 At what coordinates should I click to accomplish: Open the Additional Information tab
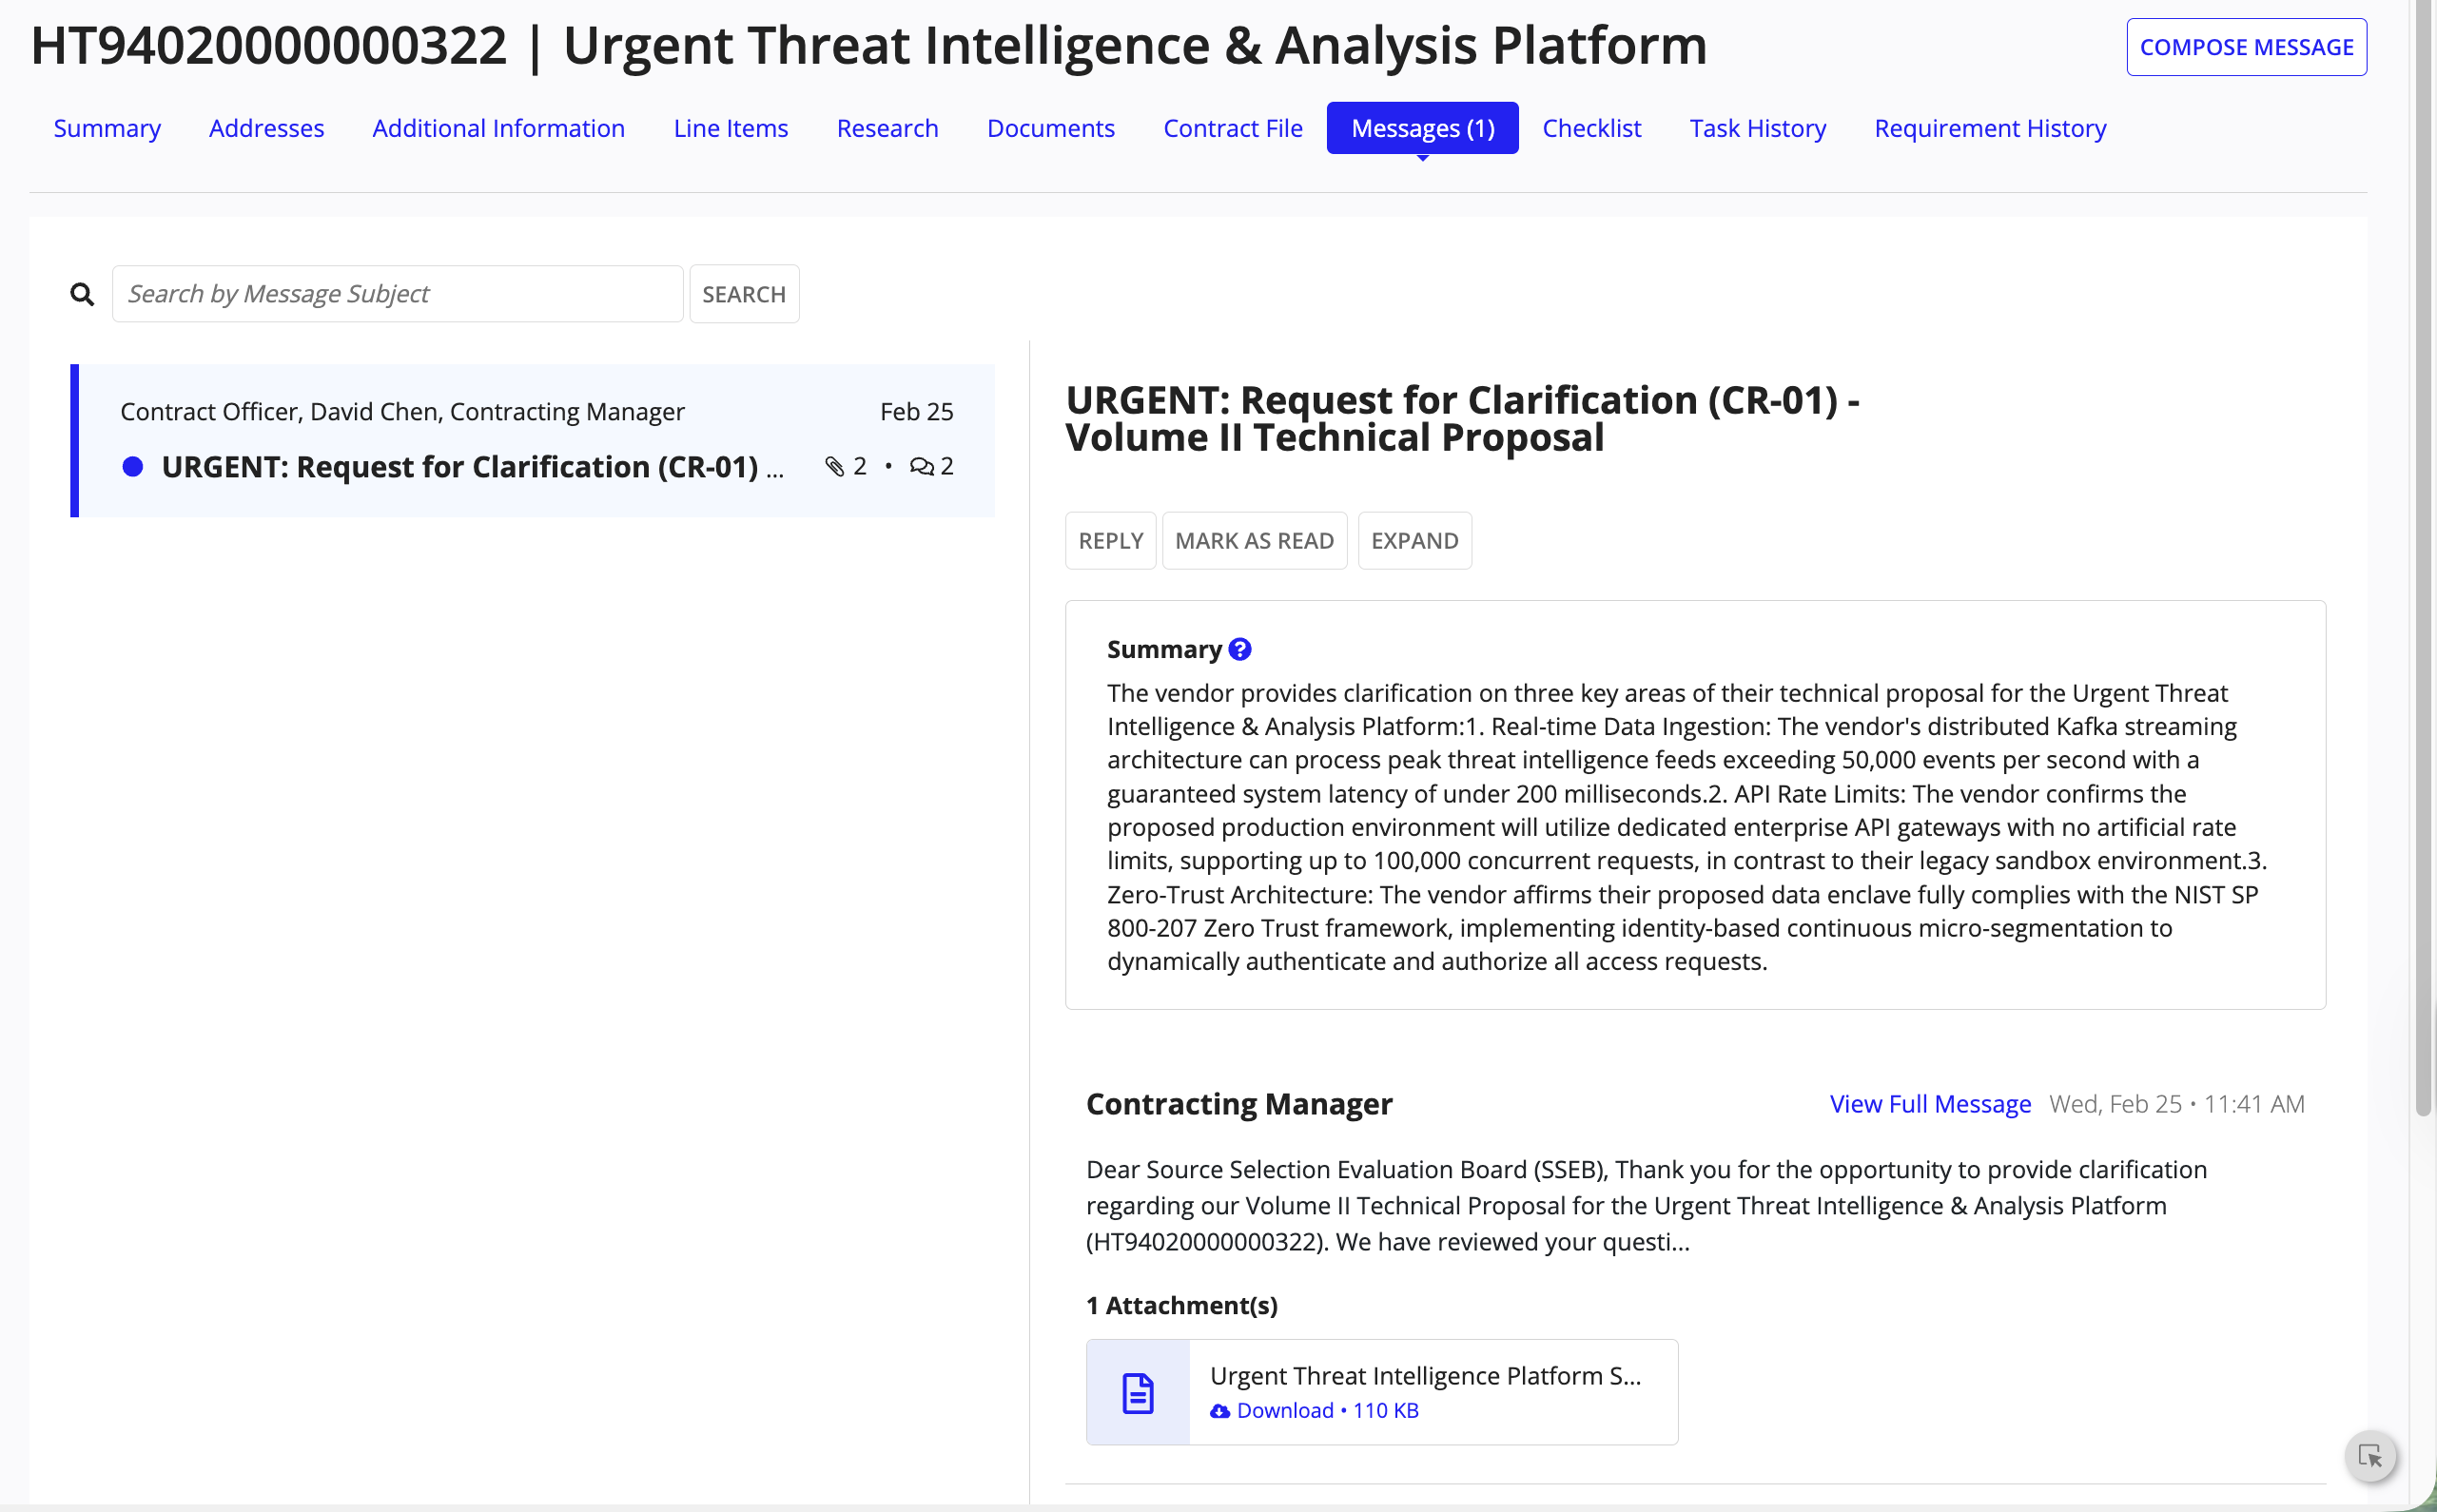498,128
